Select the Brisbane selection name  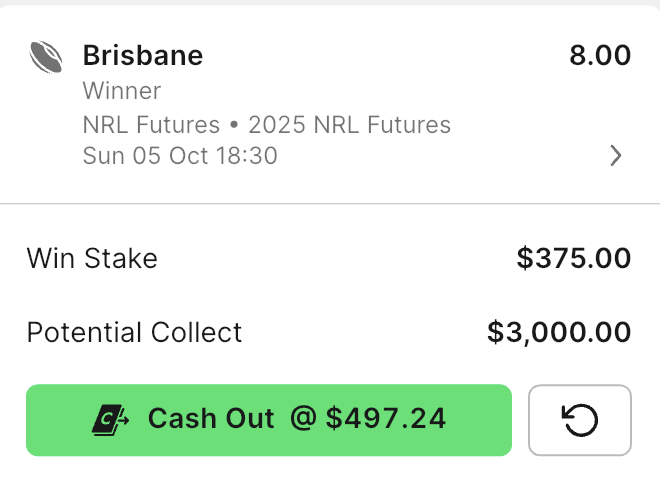pos(143,56)
